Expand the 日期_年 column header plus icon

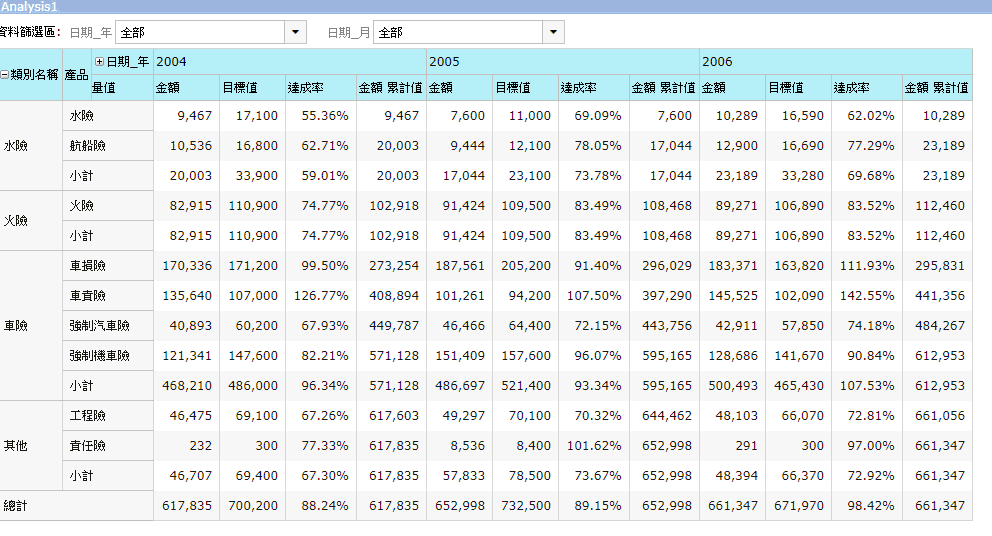point(99,61)
